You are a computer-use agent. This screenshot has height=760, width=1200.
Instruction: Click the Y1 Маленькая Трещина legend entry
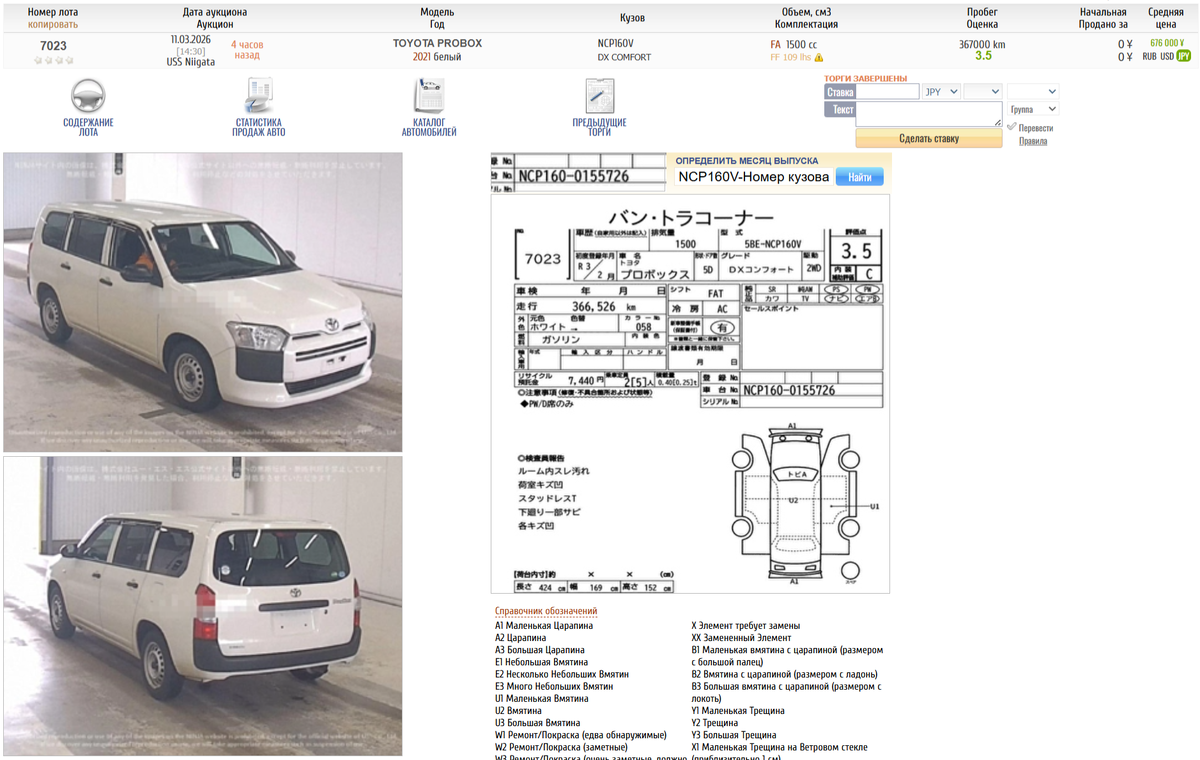tap(738, 711)
